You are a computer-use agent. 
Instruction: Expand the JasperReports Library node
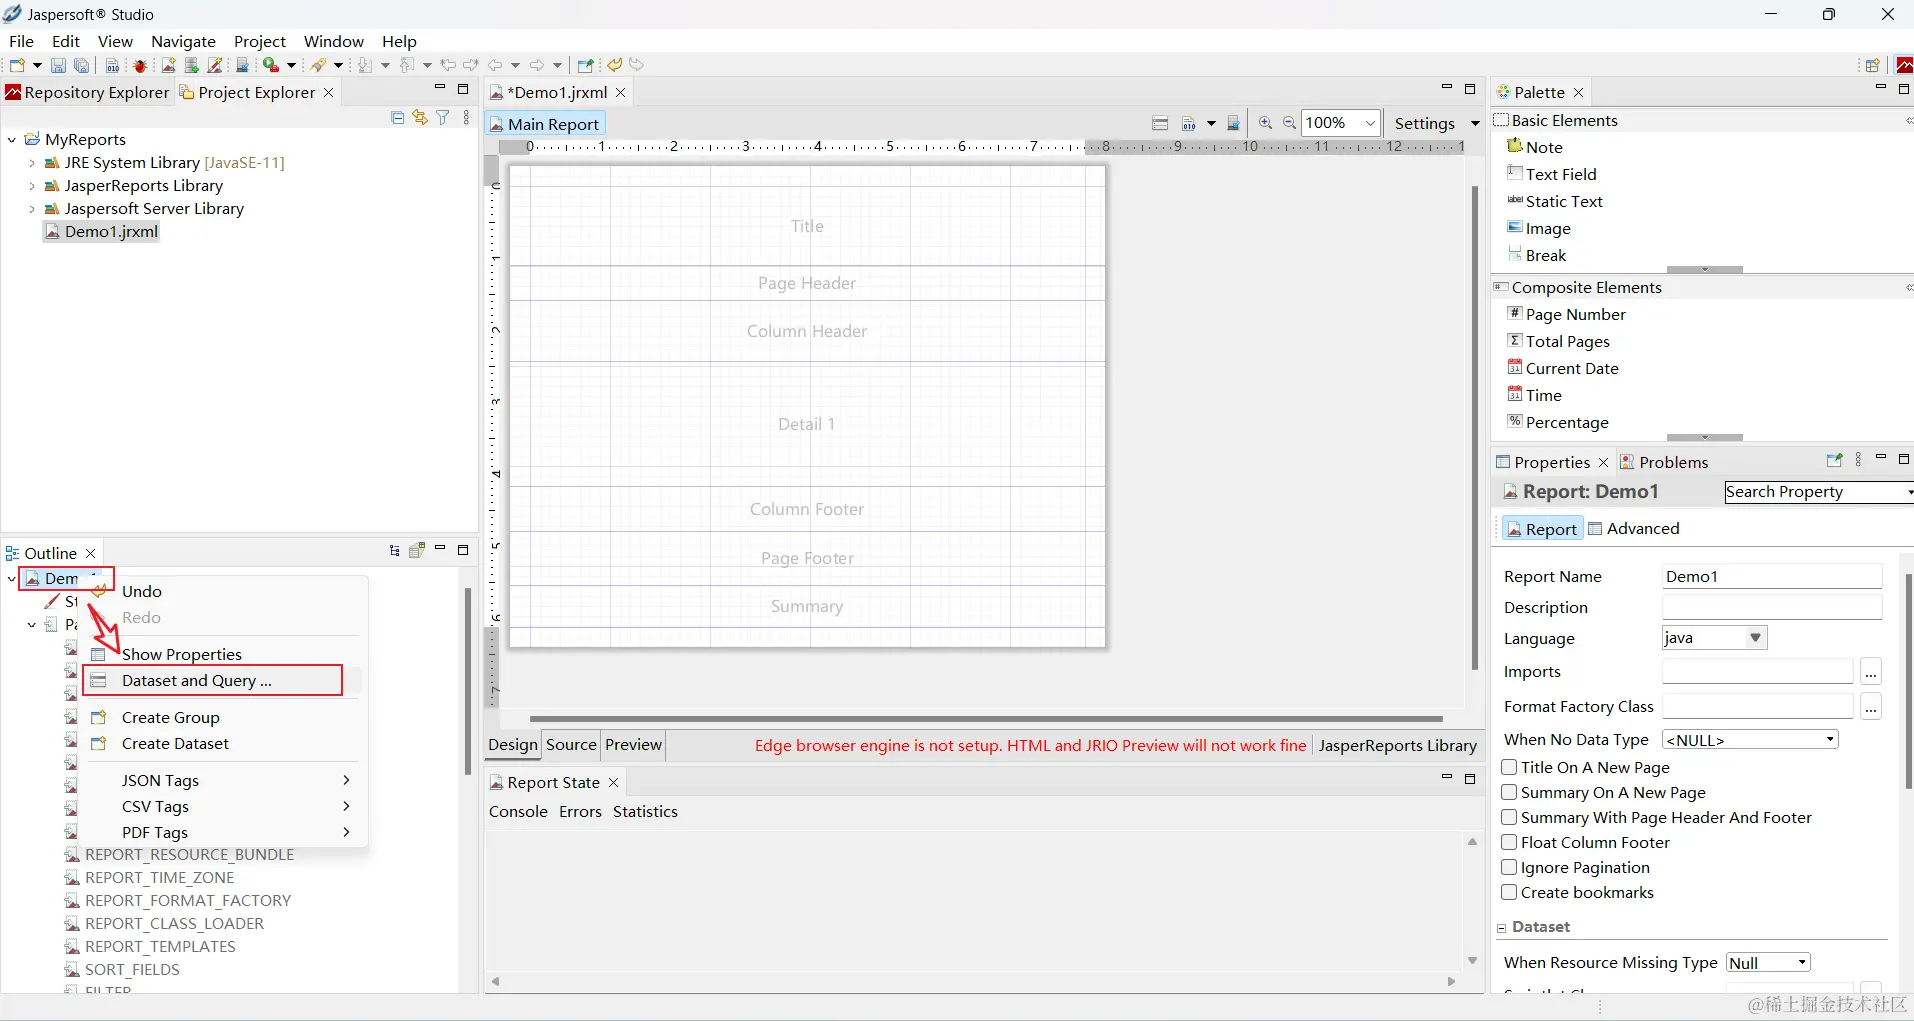32,186
